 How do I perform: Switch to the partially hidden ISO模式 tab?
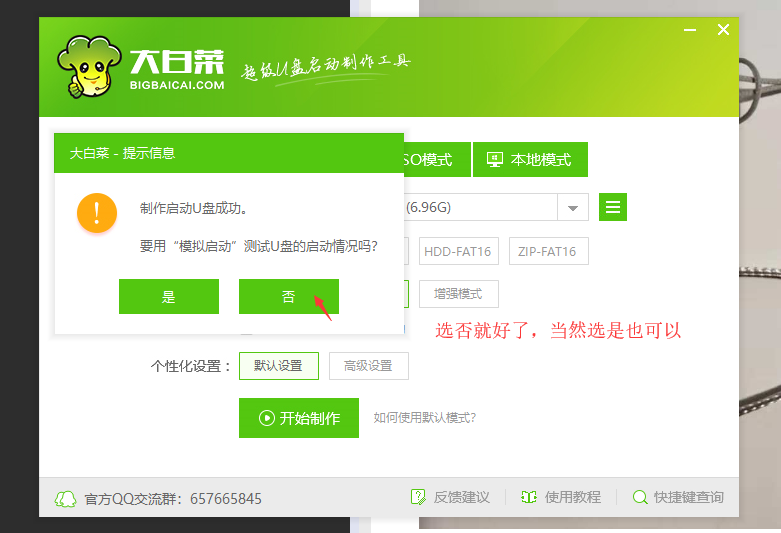436,159
